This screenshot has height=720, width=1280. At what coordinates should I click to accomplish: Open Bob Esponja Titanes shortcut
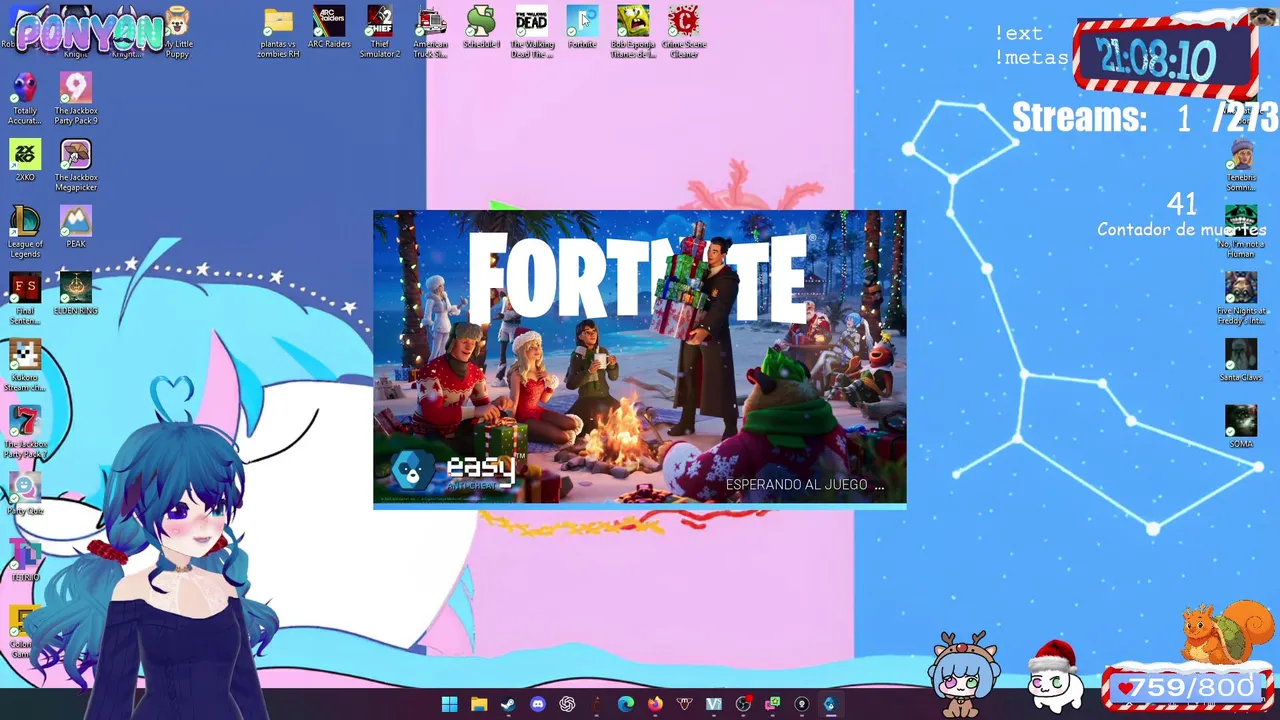pos(633,33)
